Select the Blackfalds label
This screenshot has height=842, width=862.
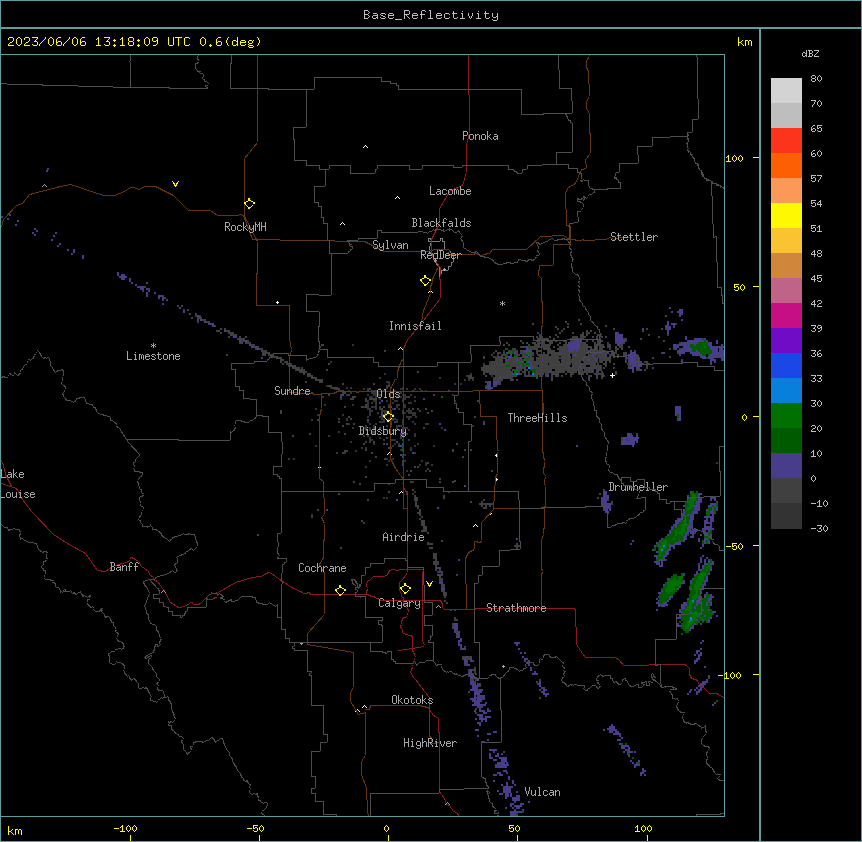click(441, 223)
